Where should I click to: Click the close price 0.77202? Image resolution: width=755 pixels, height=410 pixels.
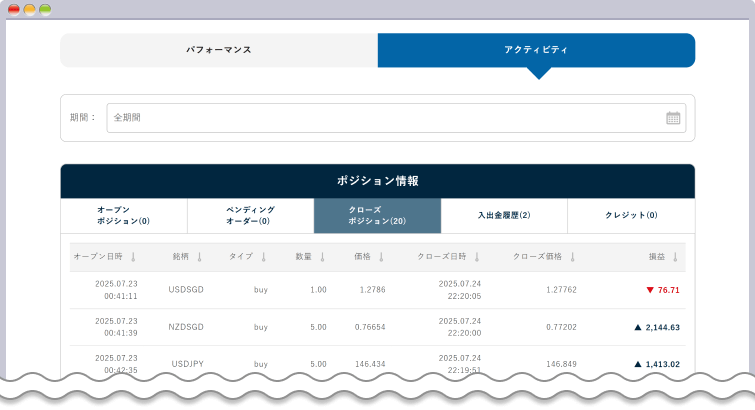point(561,327)
